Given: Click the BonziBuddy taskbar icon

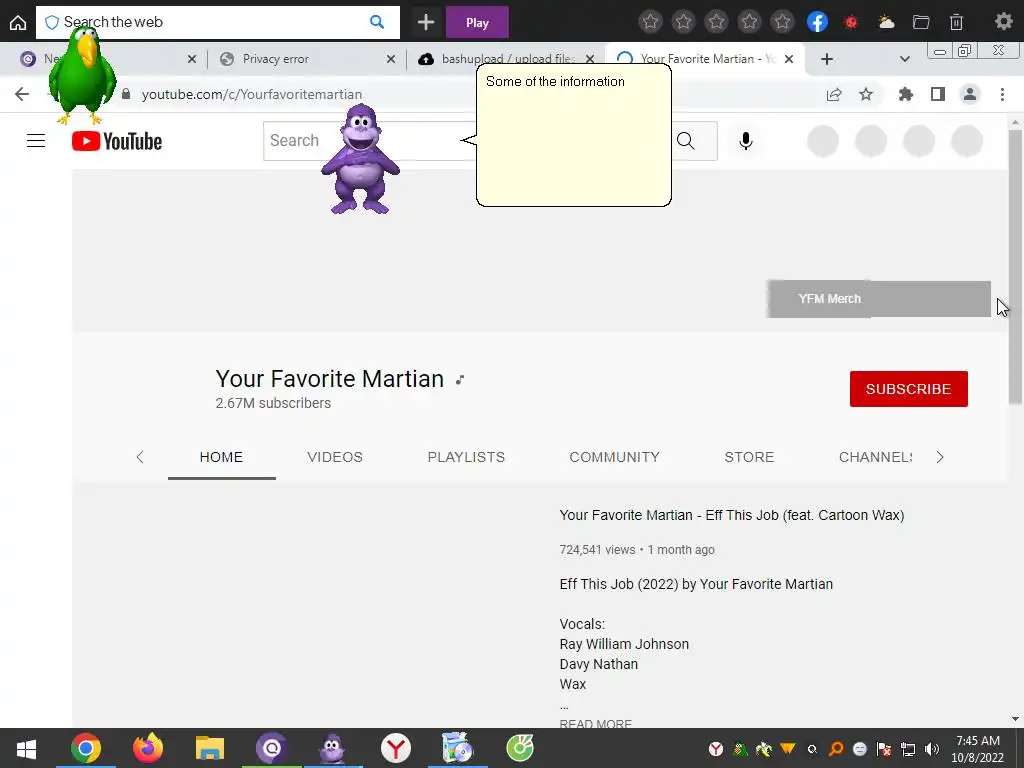Looking at the screenshot, I should [333, 748].
